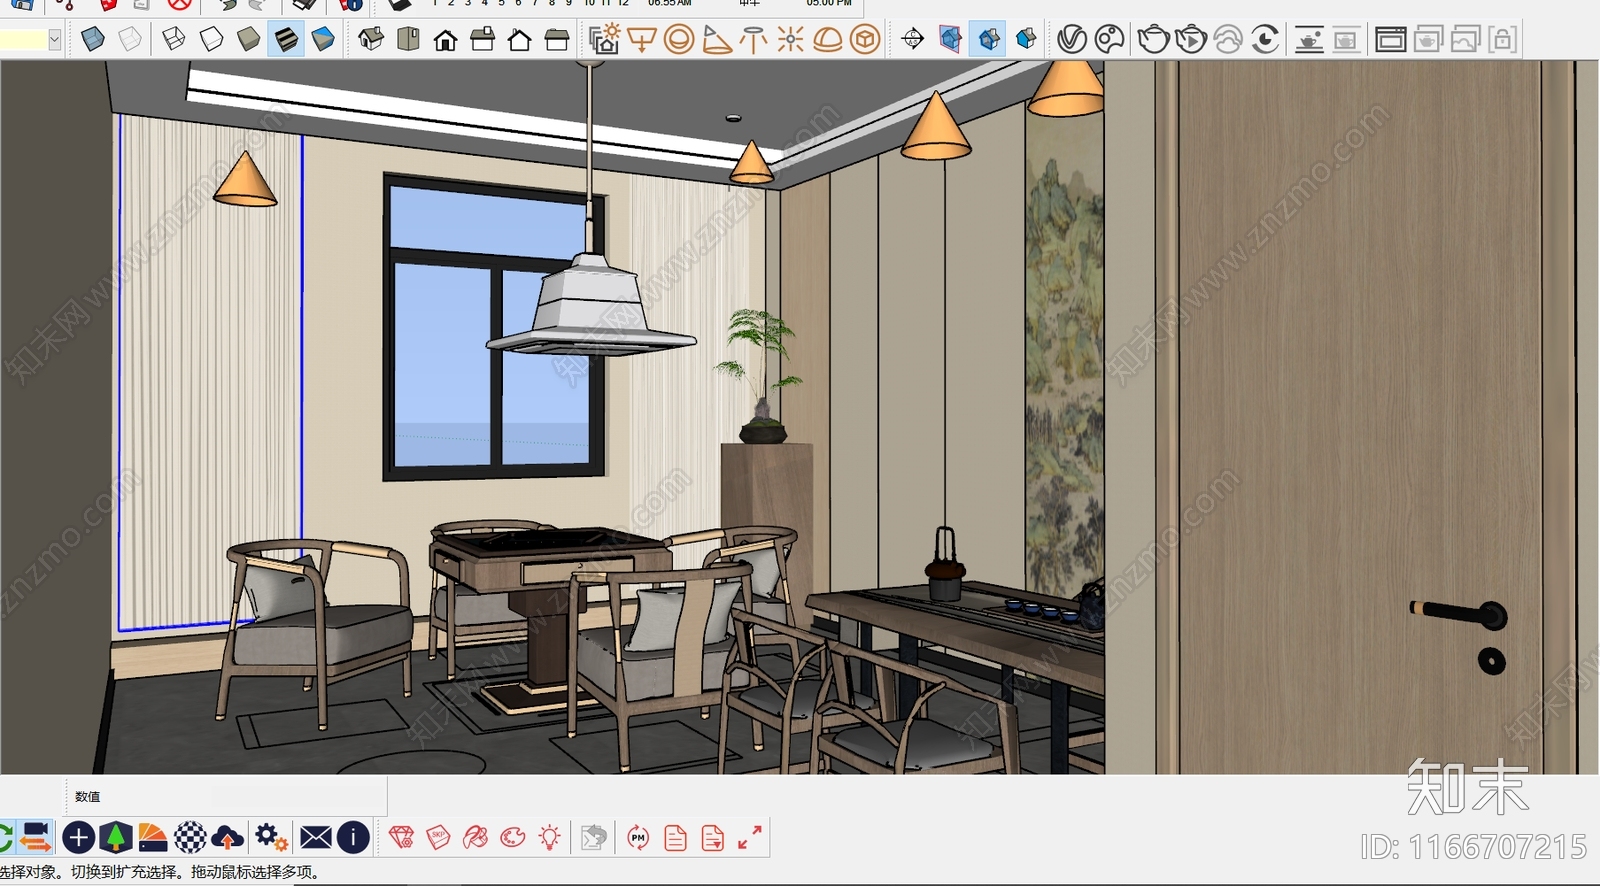Add V-Ray spot light
The height and width of the screenshot is (886, 1600).
716,39
